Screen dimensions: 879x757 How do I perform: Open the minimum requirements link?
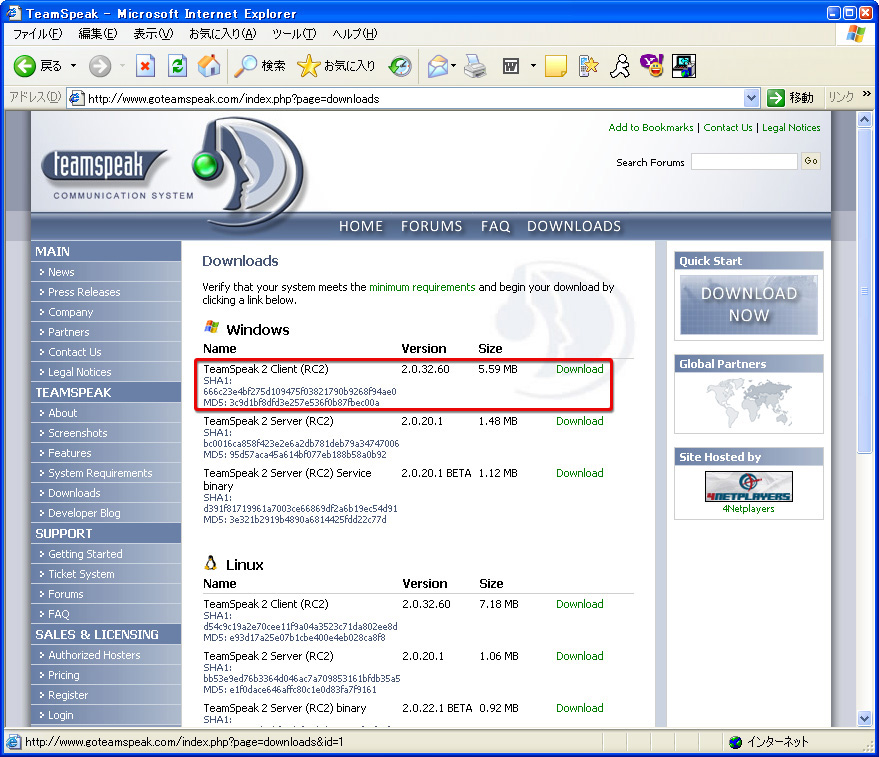pyautogui.click(x=422, y=287)
